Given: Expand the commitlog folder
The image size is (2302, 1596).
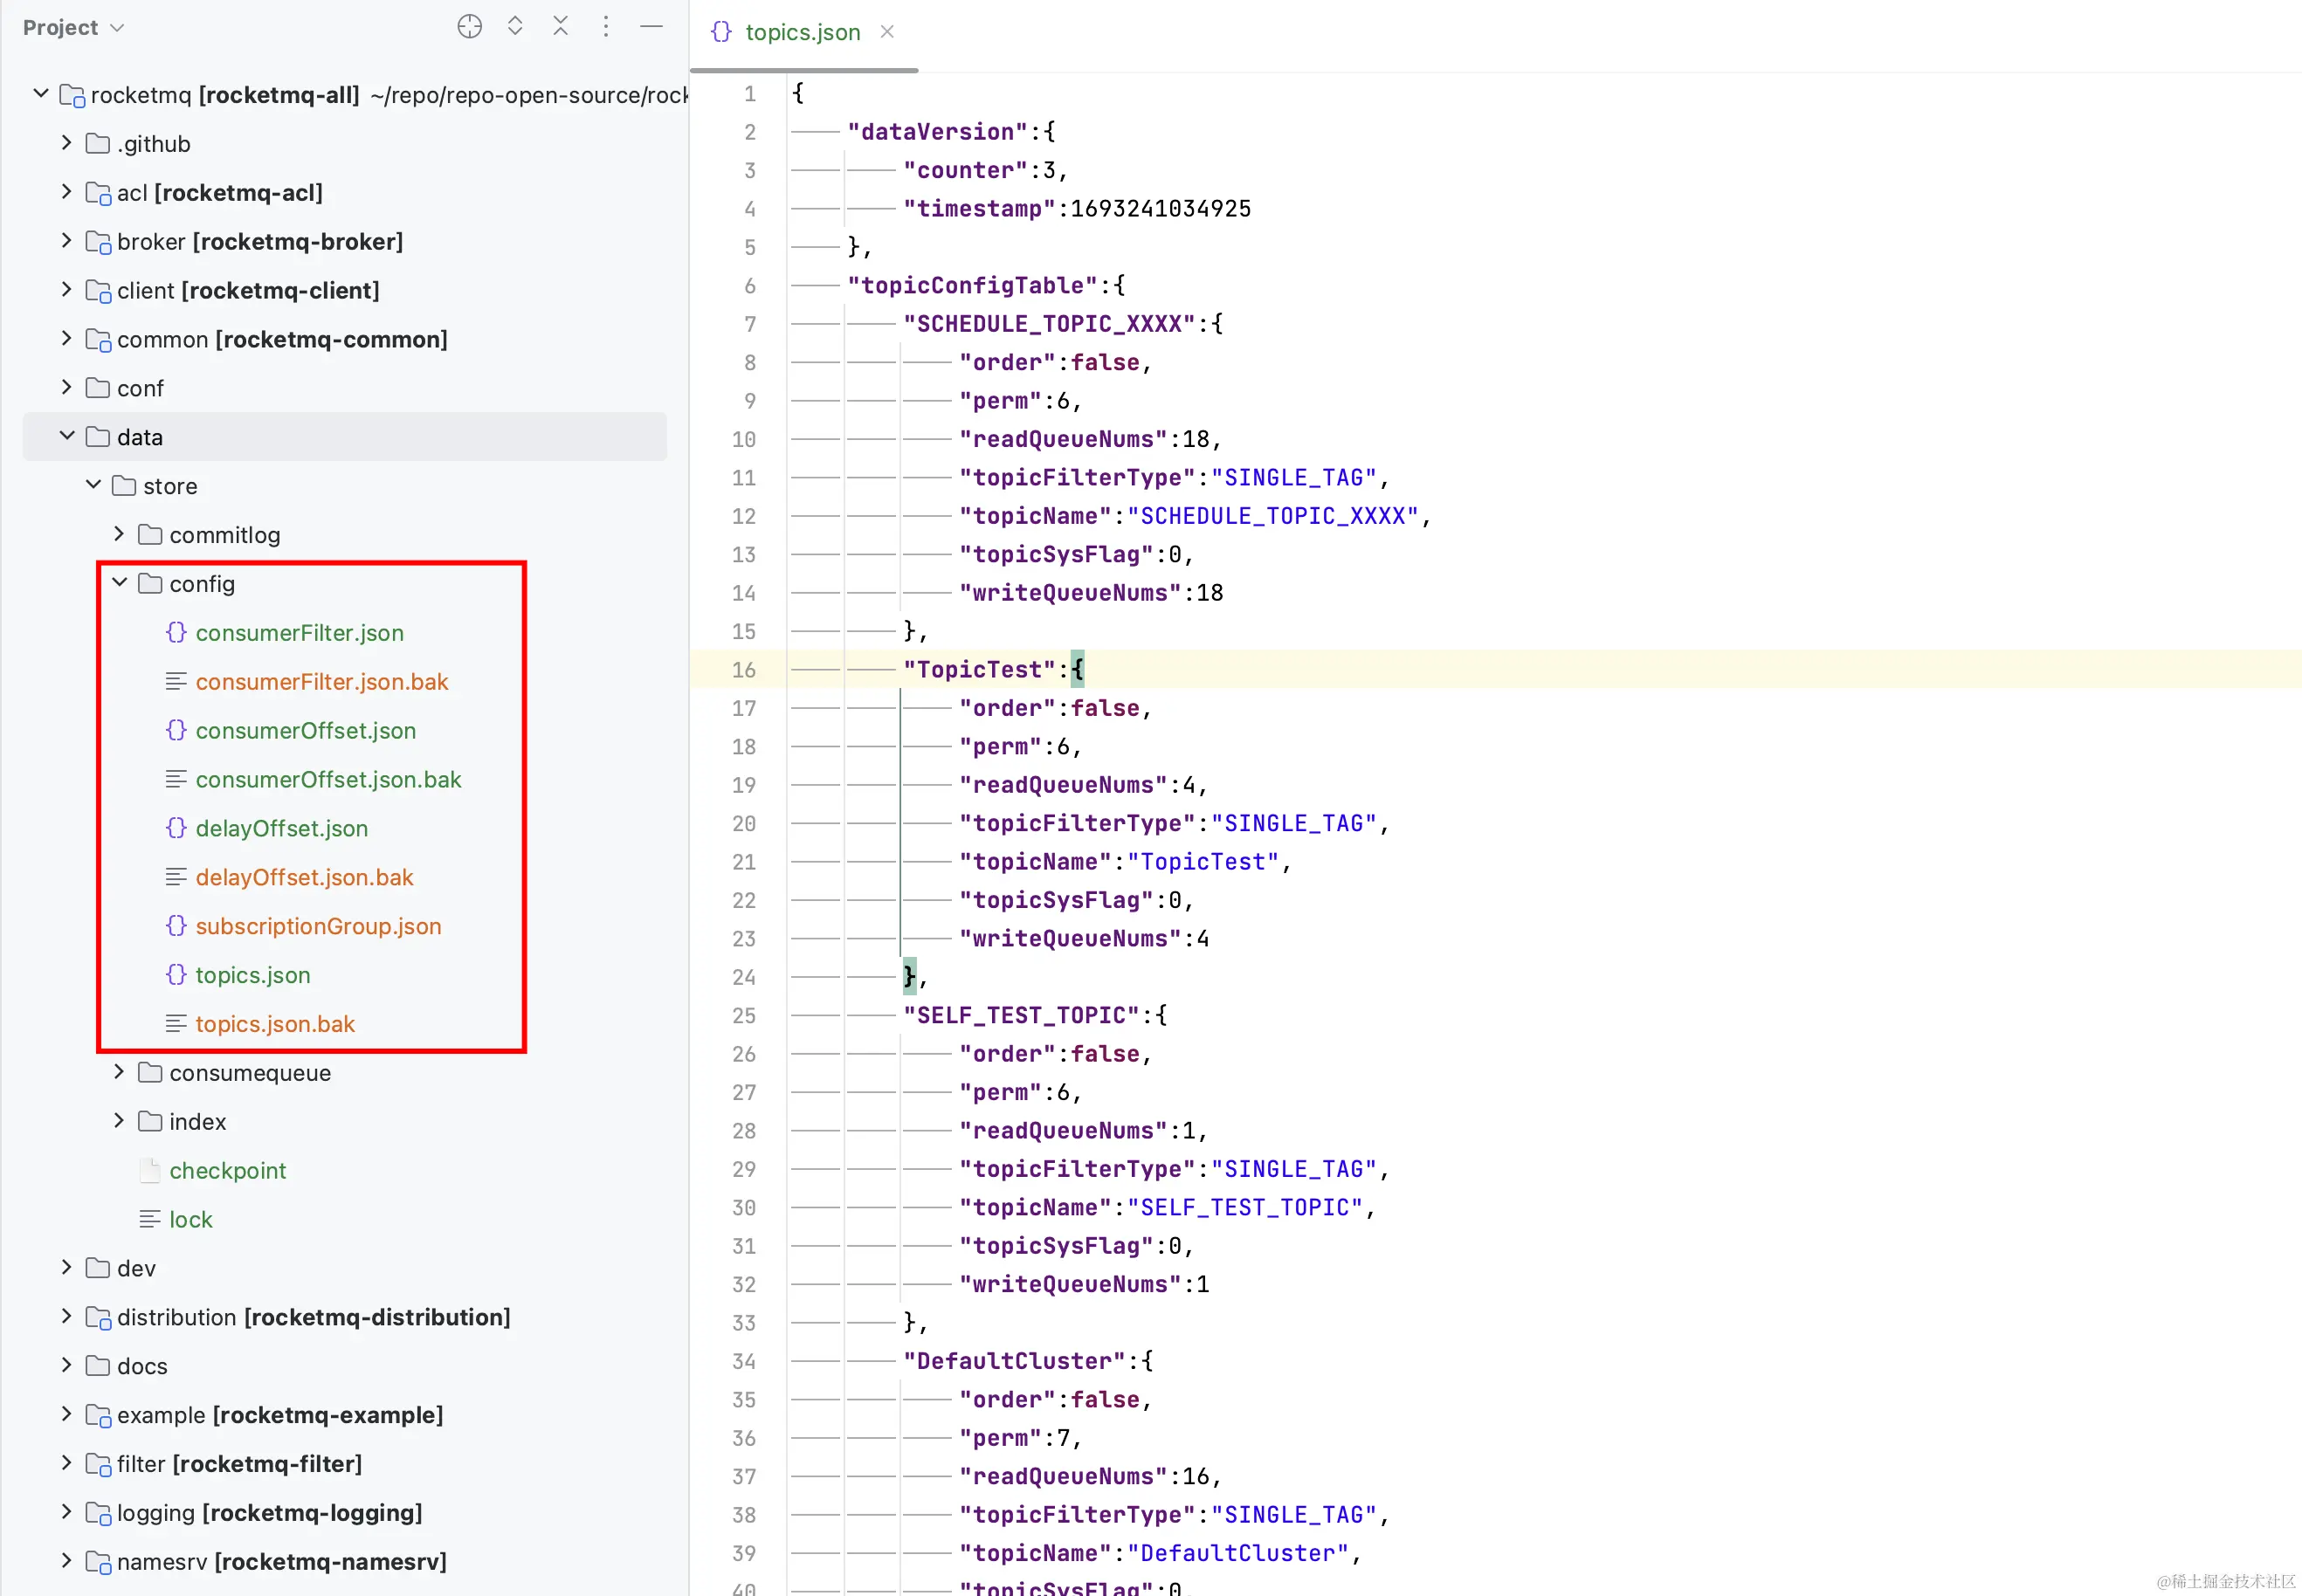Looking at the screenshot, I should 119,534.
